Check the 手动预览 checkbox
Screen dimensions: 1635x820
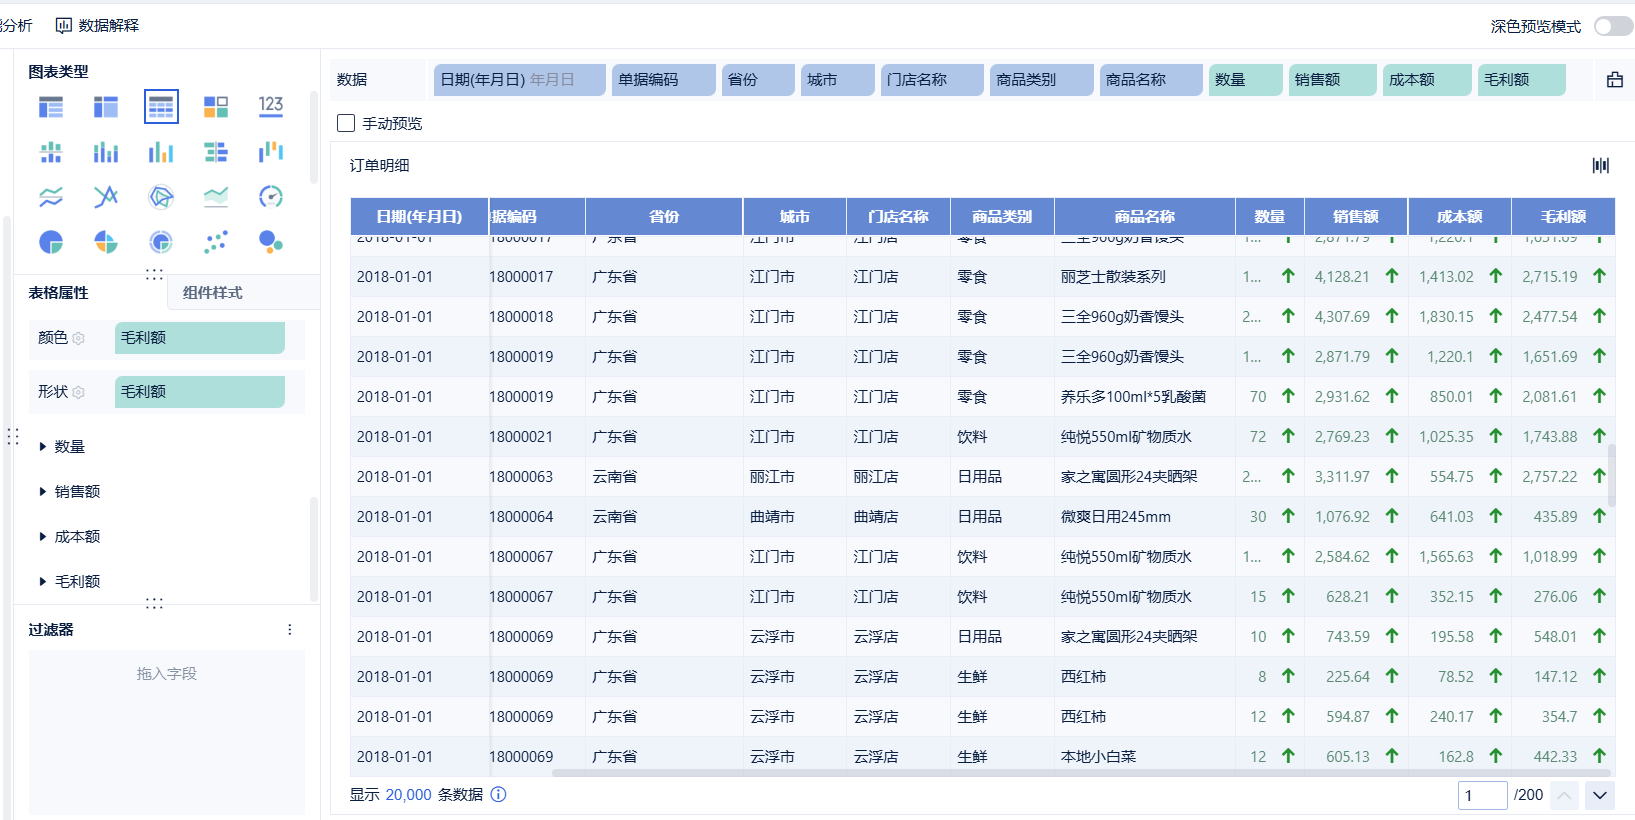pyautogui.click(x=347, y=123)
